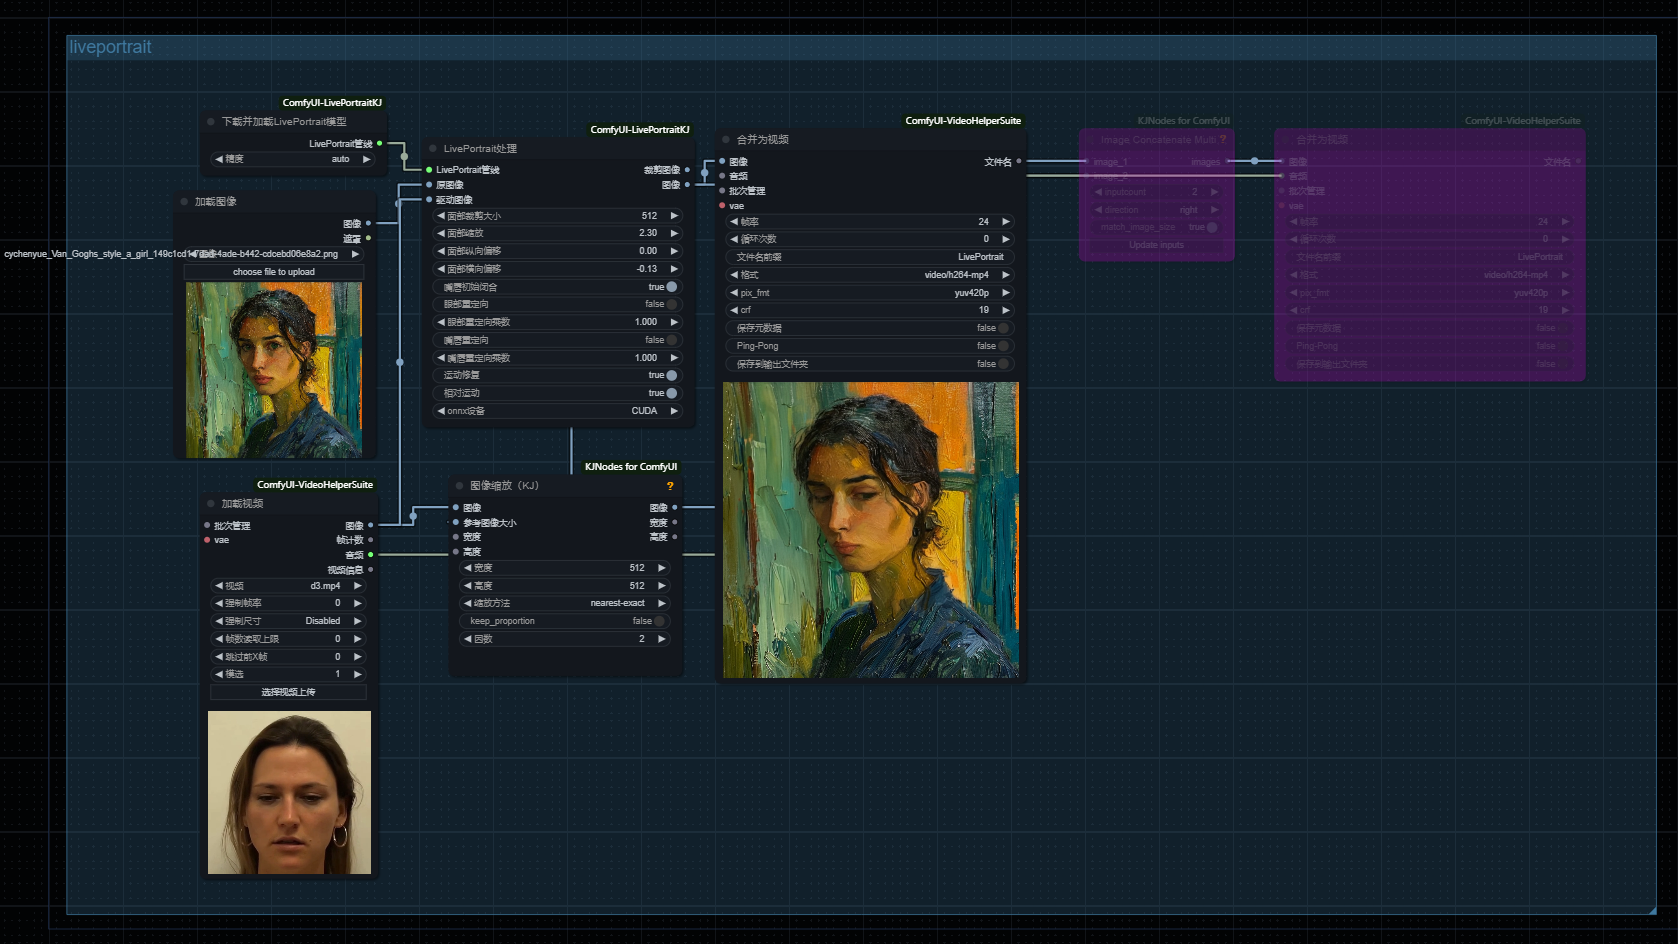Click the crf value 19 on active node

[x=983, y=310]
